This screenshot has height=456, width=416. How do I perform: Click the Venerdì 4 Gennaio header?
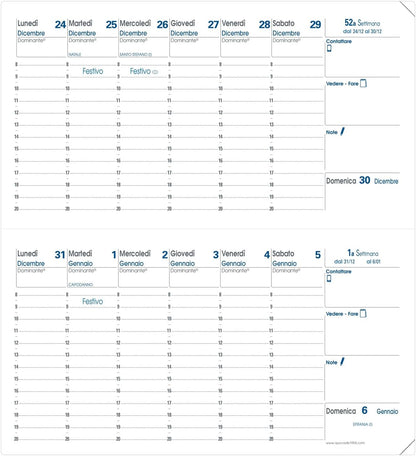(245, 258)
